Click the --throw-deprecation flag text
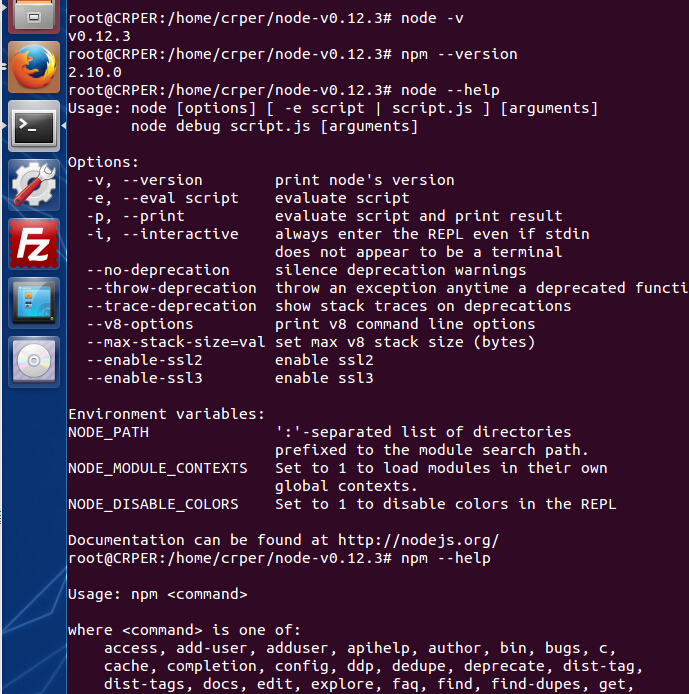Viewport: 689px width, 694px height. click(171, 288)
